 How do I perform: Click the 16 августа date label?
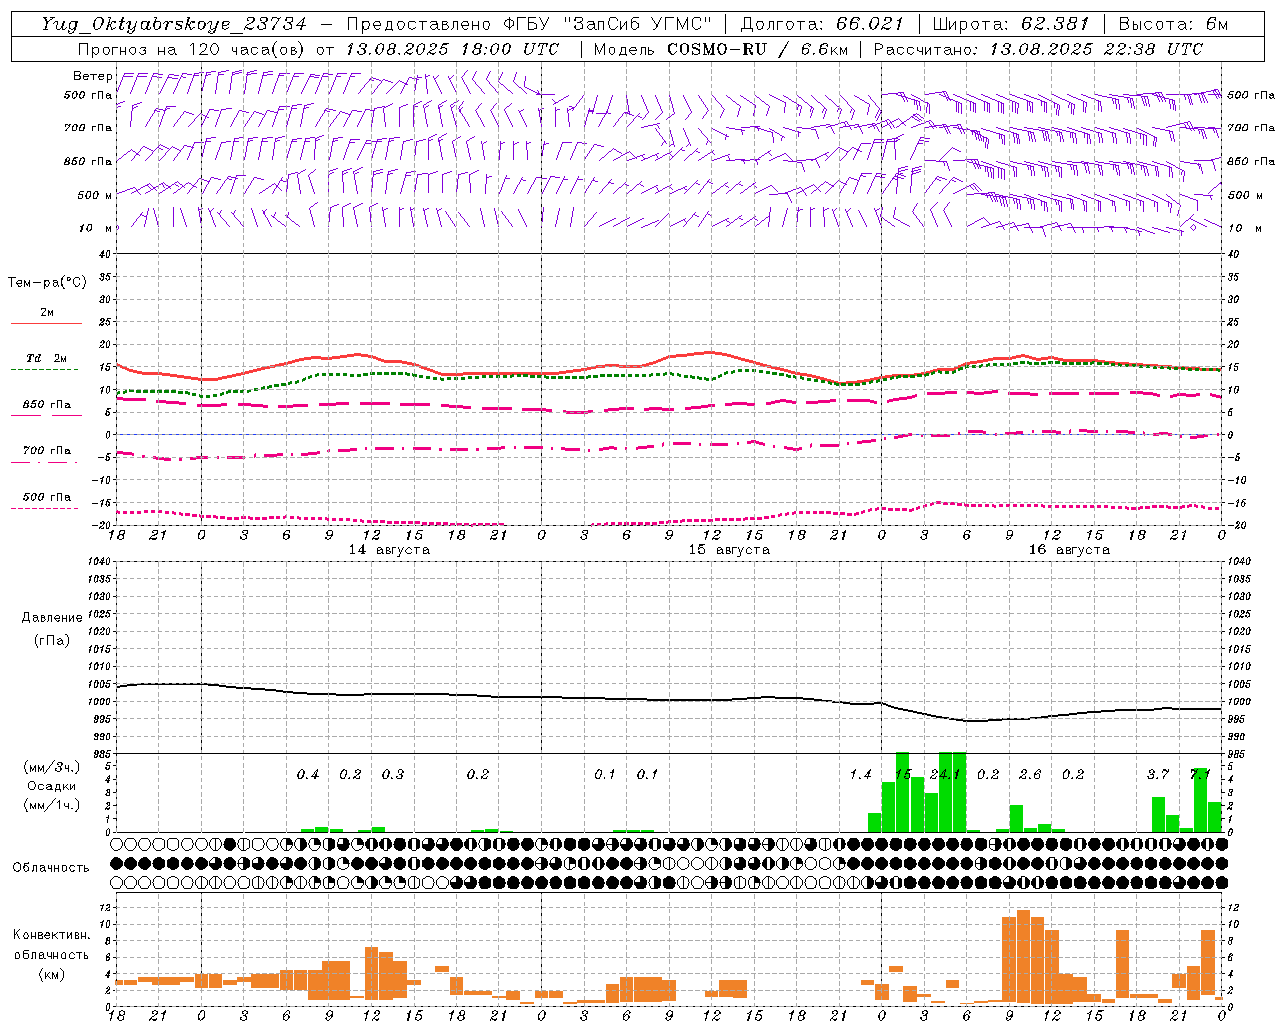point(1069,550)
